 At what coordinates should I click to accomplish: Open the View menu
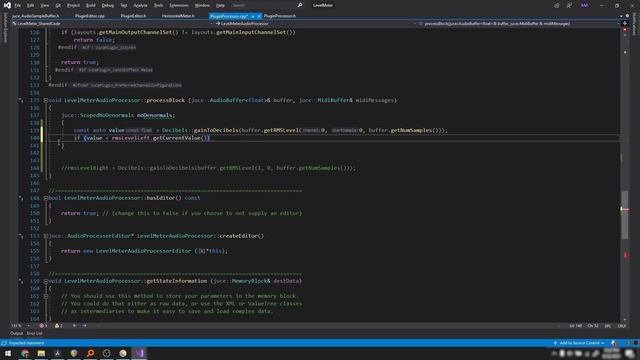pos(44,5)
